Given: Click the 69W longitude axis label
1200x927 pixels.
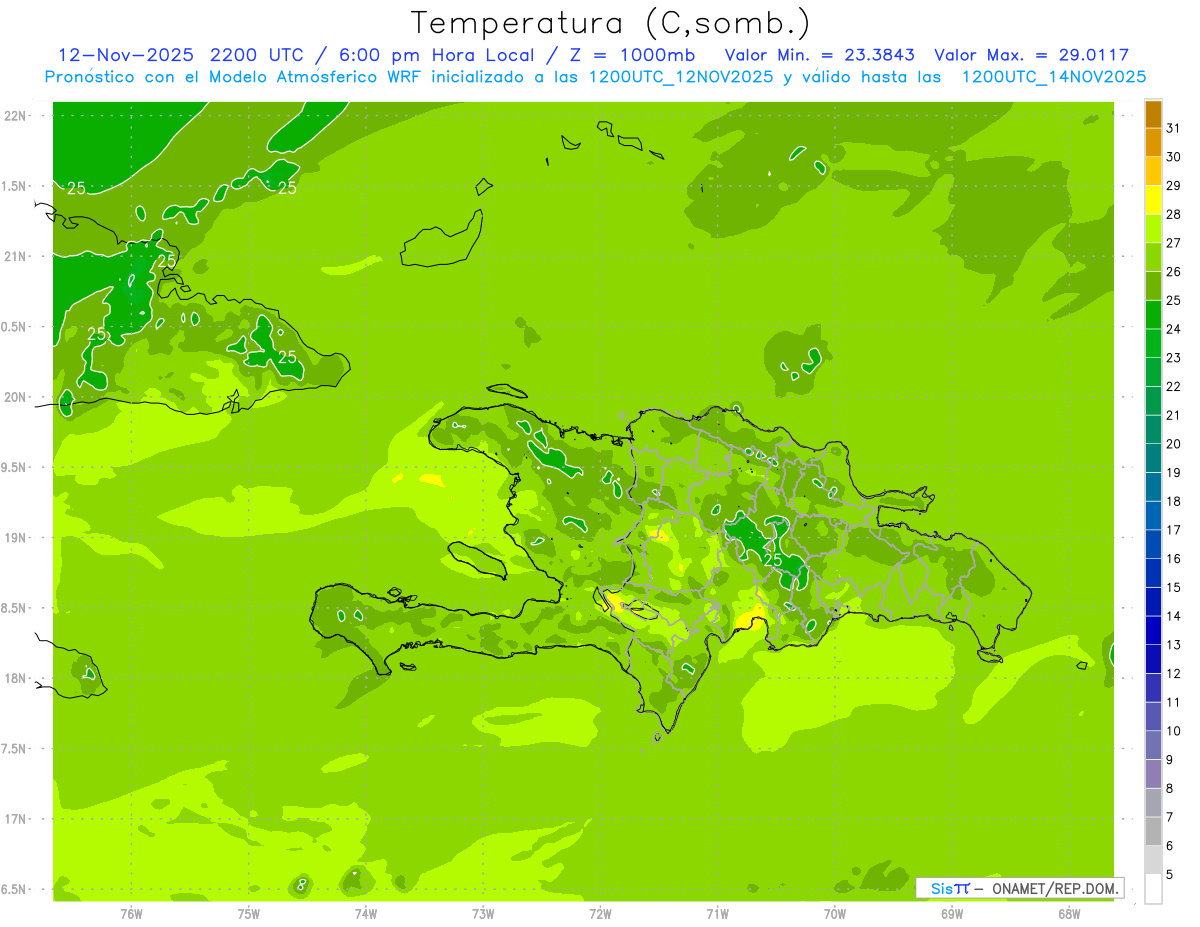Looking at the screenshot, I should point(952,913).
